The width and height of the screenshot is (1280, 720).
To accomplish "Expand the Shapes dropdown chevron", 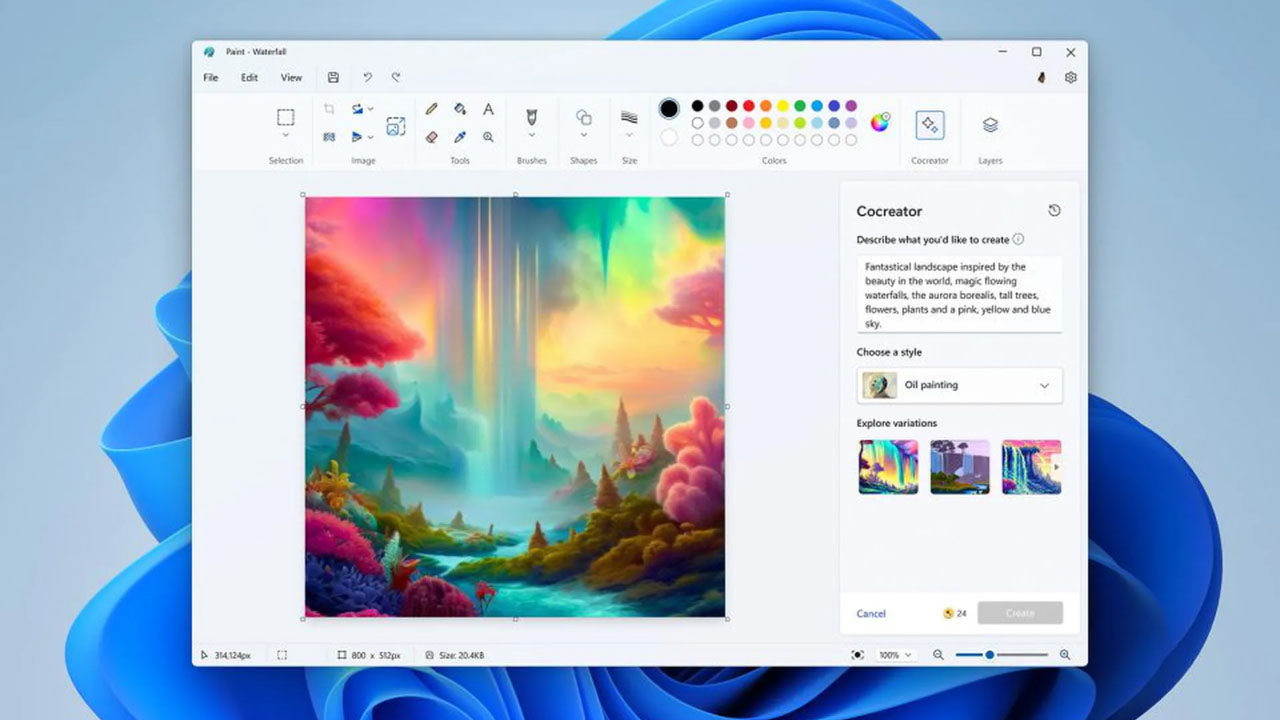I will pyautogui.click(x=584, y=135).
